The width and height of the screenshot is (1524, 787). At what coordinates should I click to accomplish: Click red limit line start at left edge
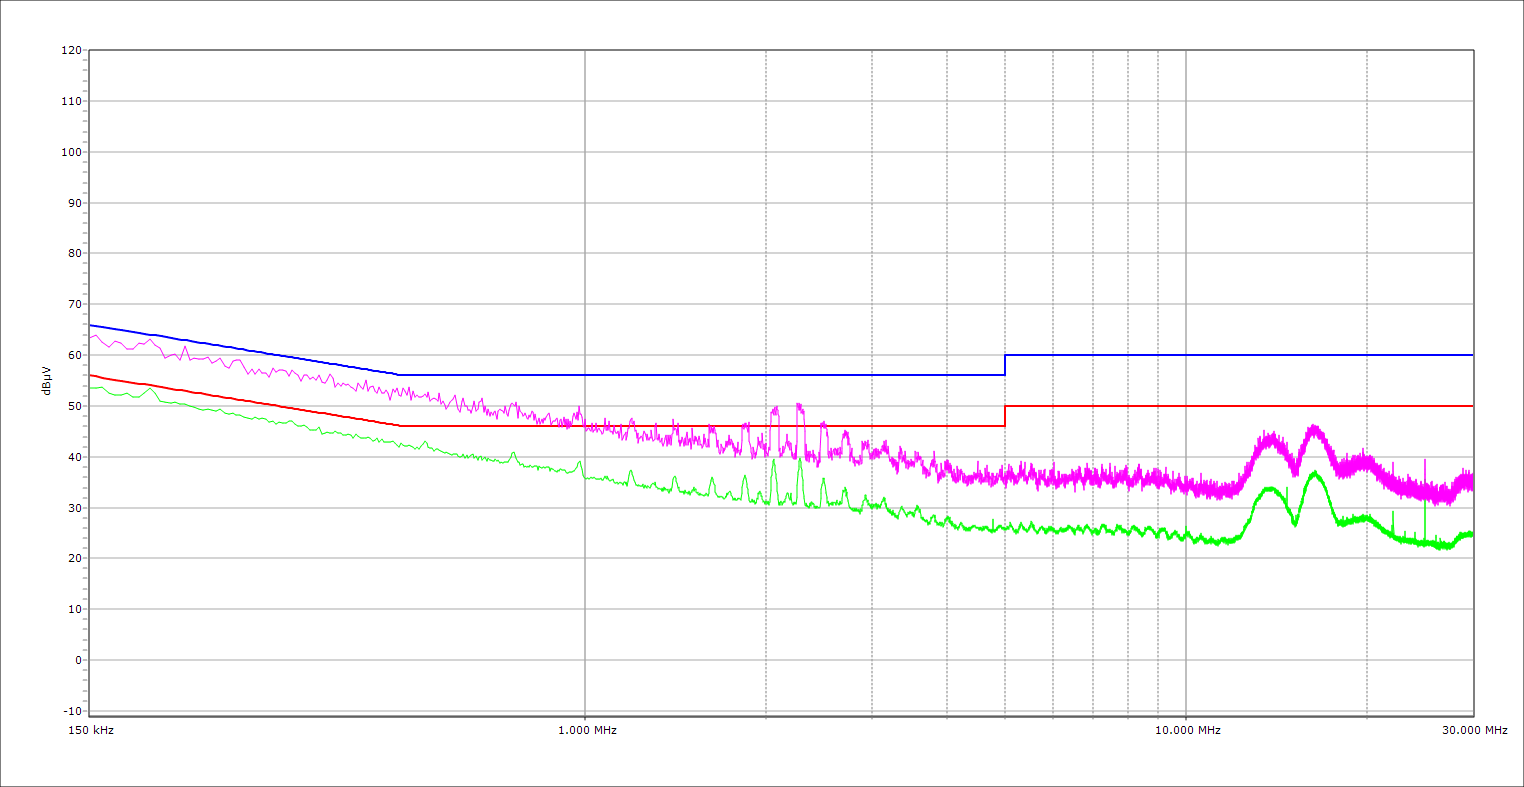(91, 375)
